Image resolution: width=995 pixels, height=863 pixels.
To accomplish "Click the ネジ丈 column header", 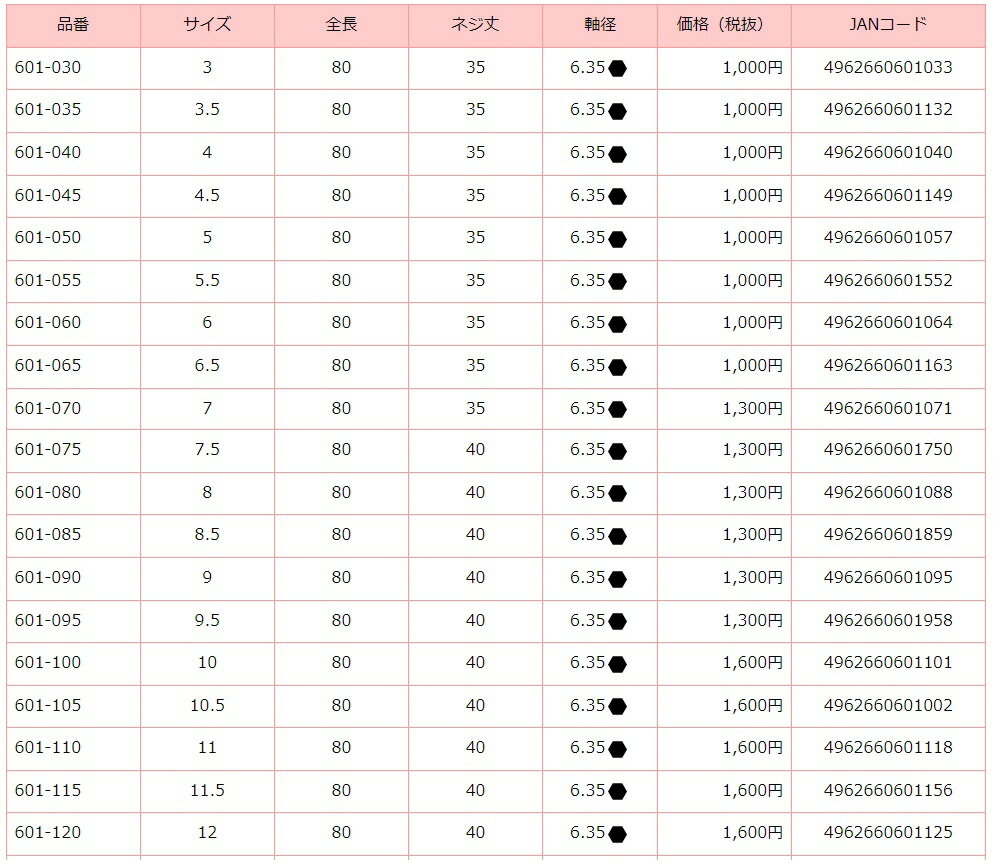I will coord(475,25).
